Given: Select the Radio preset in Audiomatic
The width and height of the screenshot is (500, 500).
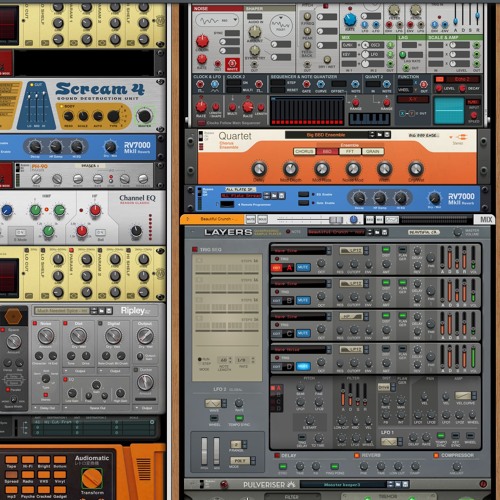Looking at the screenshot, I should 28,475.
